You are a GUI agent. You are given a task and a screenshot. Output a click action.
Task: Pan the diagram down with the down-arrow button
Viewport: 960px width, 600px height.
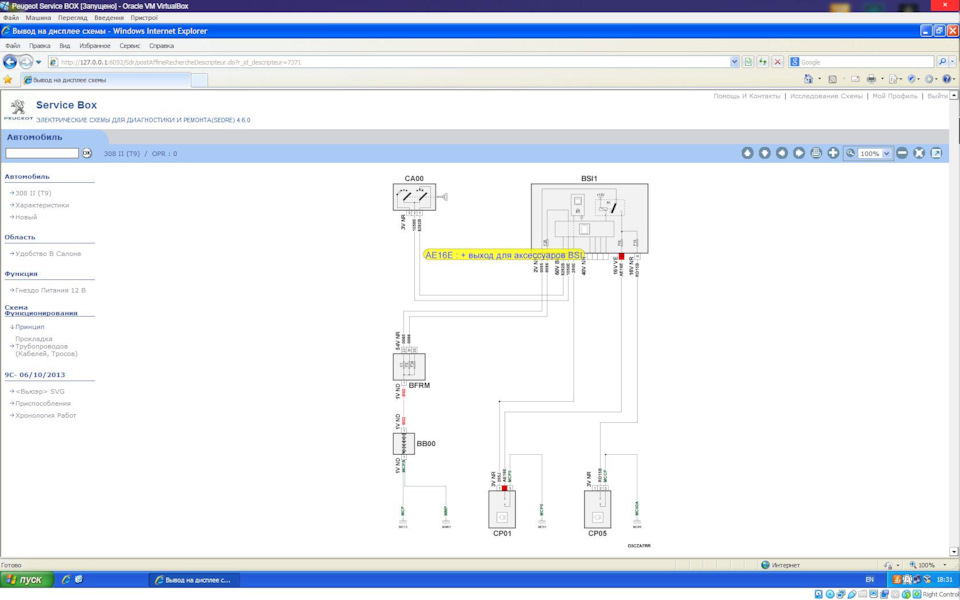pos(764,153)
